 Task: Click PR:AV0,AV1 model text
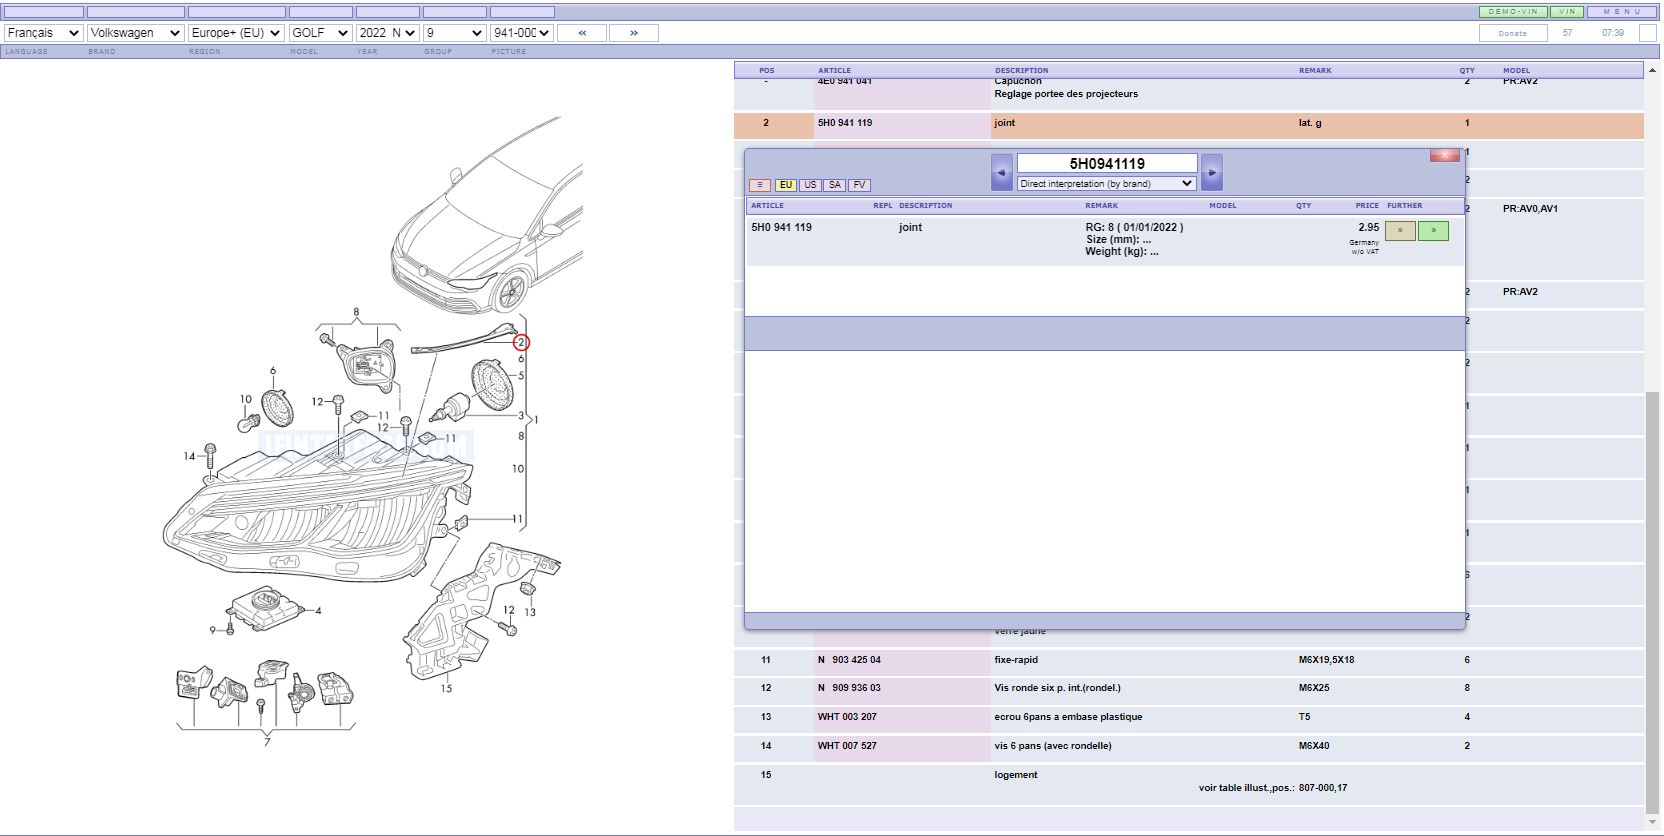(x=1530, y=209)
